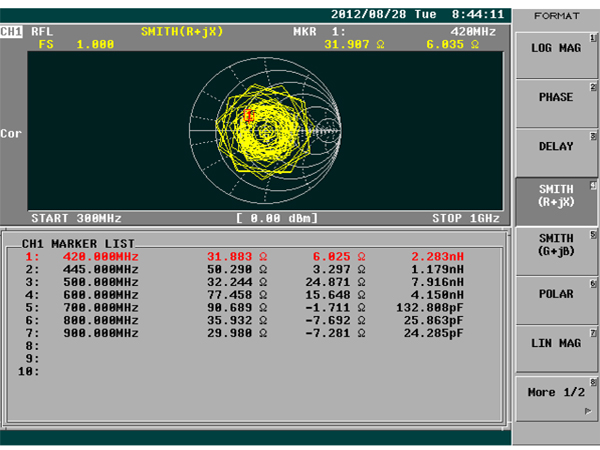Click empty marker slot 8:

click(32, 346)
